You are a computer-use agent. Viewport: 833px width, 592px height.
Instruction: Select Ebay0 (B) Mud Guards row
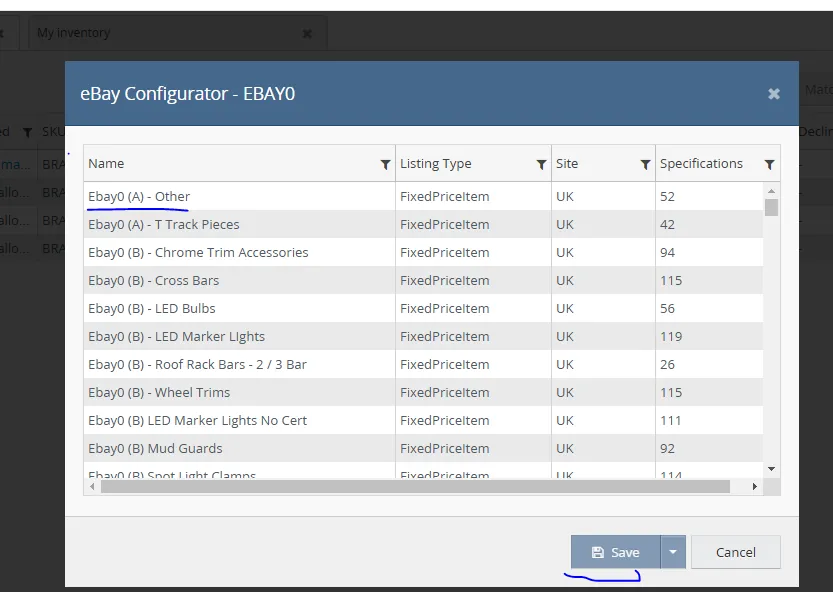coord(423,449)
